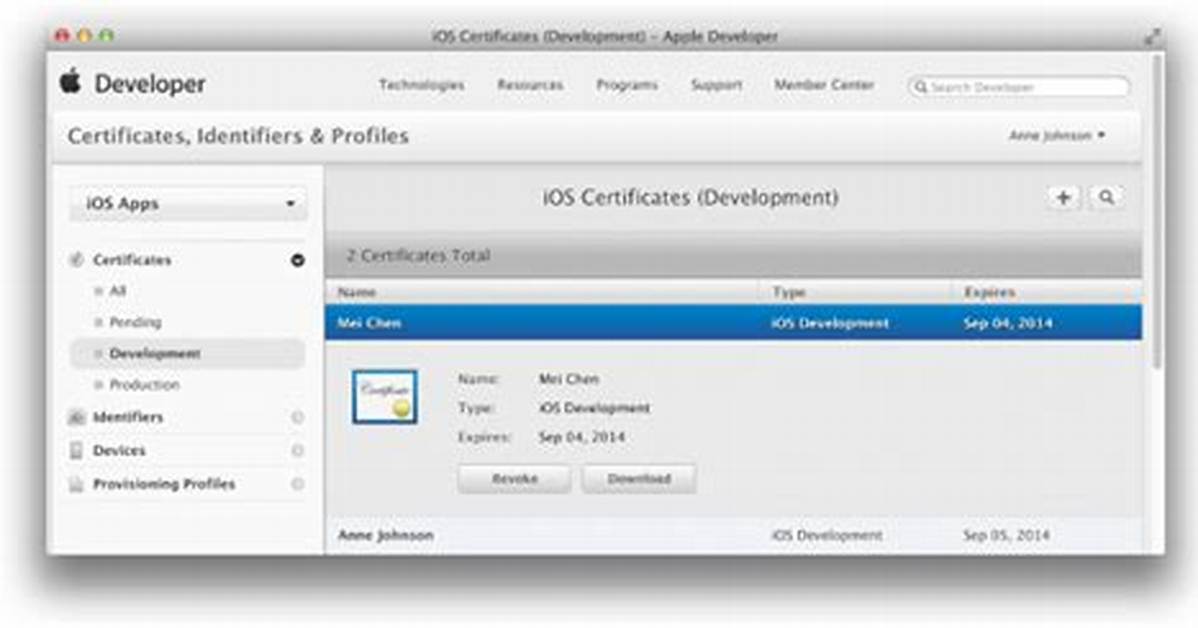1198x628 pixels.
Task: Click the Apple logo icon
Action: point(70,81)
